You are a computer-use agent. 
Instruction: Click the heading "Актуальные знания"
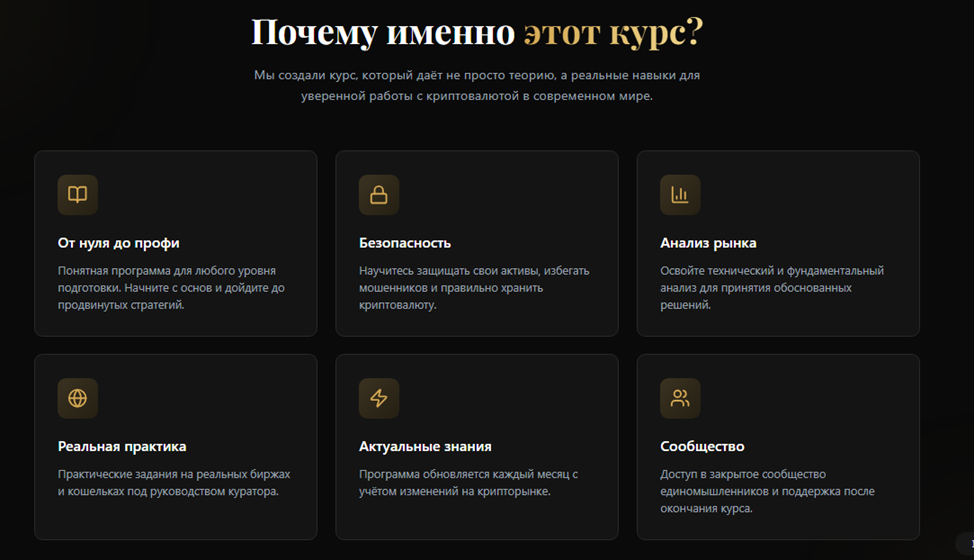click(425, 446)
